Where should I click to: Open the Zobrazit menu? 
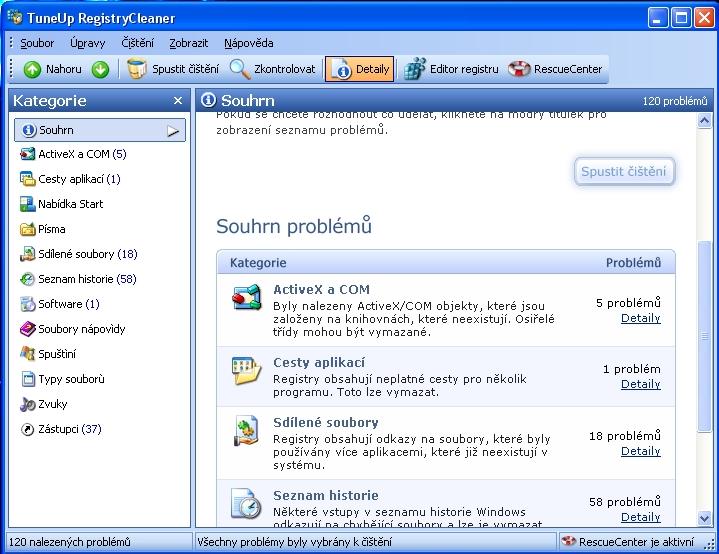pyautogui.click(x=188, y=43)
